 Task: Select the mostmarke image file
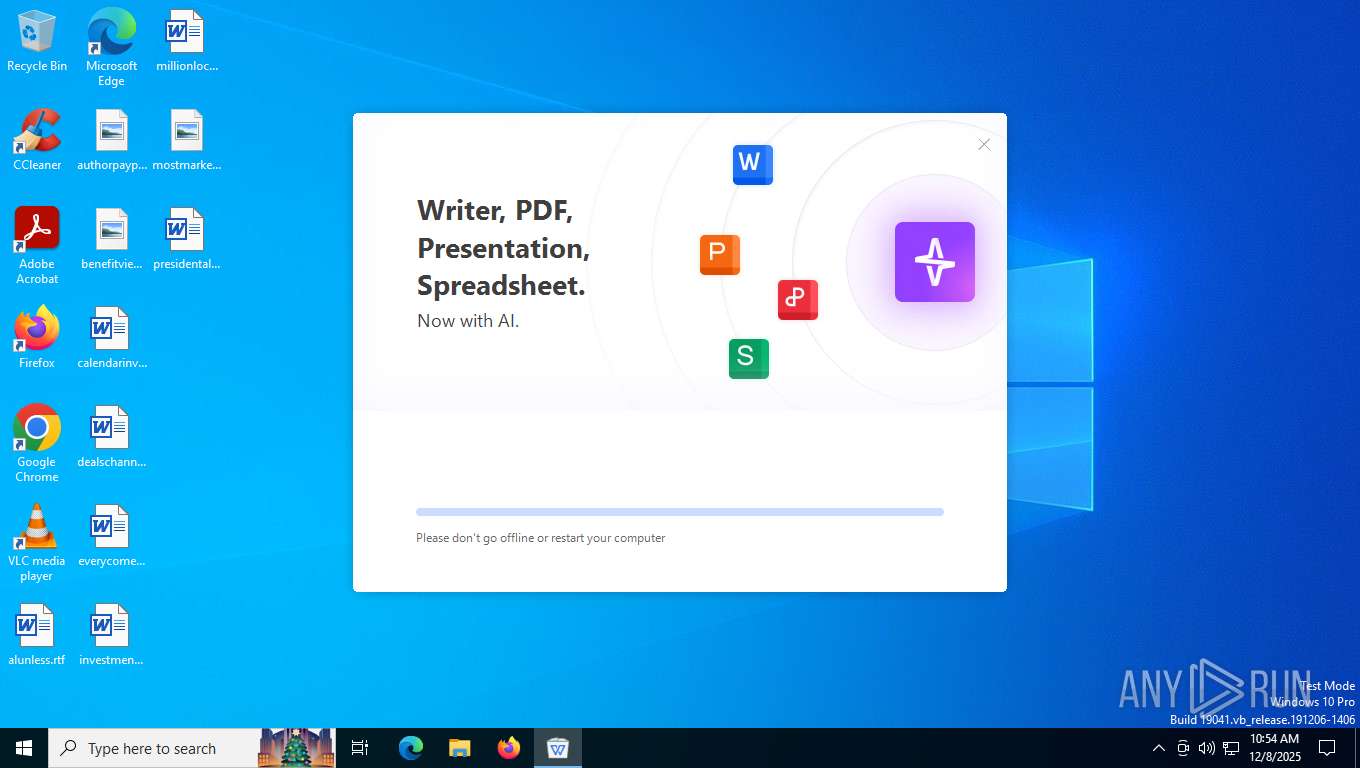tap(186, 140)
